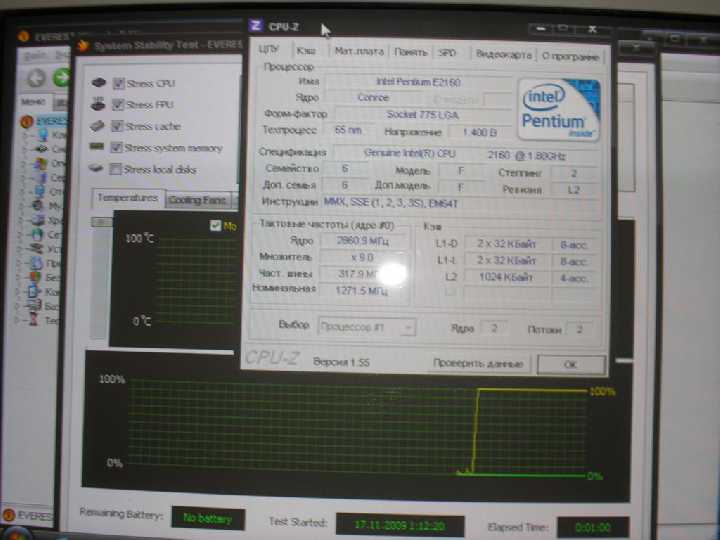This screenshot has height=540, width=720.
Task: Select the security shield icon in EVEREST tree
Action: (x=35, y=277)
